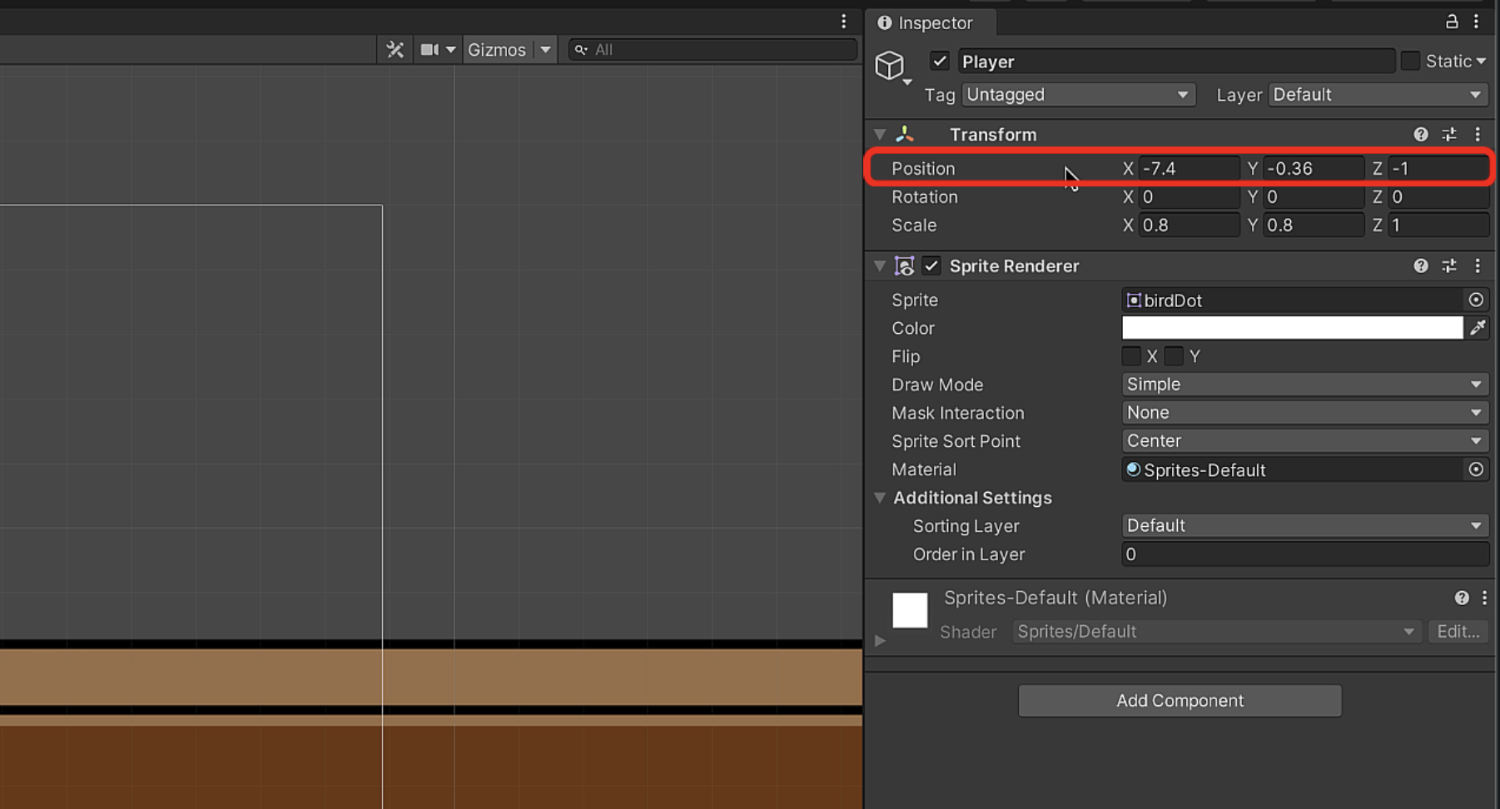
Task: Click the Sprite Renderer component icon
Action: tap(905, 266)
